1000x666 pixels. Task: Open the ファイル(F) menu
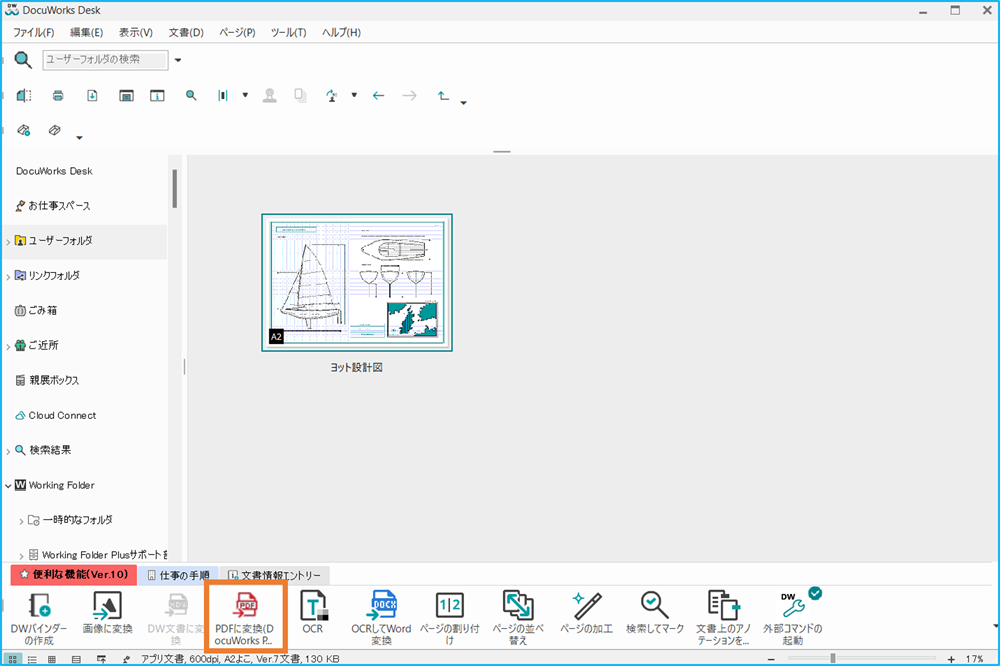click(x=34, y=33)
